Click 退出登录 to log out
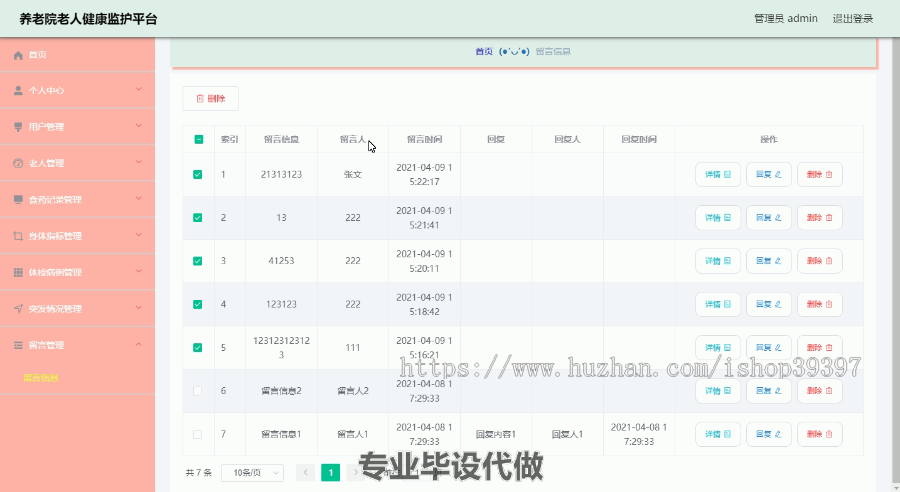This screenshot has height=492, width=900. (x=853, y=18)
